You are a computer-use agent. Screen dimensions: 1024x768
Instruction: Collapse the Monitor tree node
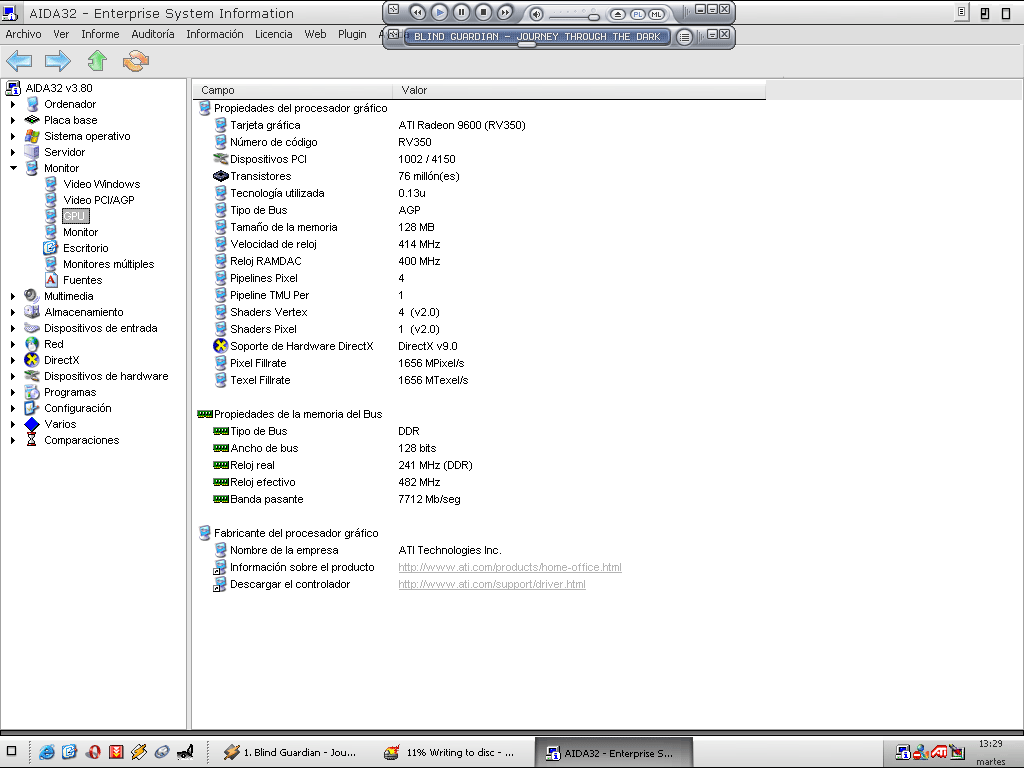(x=12, y=168)
